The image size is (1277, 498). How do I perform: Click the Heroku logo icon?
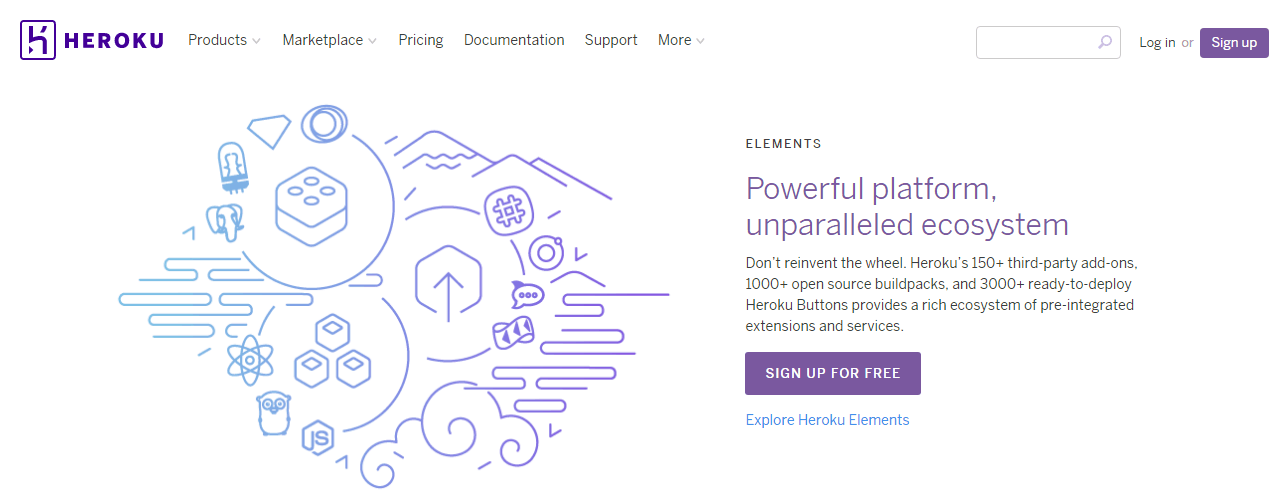[x=40, y=41]
